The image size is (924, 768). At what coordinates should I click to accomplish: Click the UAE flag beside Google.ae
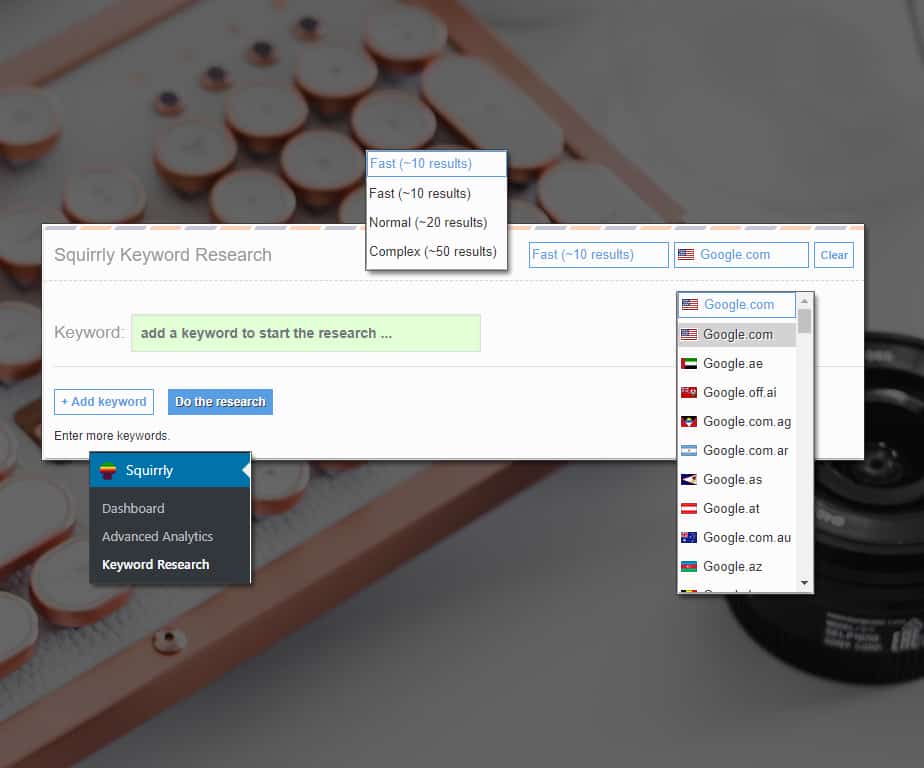click(x=688, y=363)
